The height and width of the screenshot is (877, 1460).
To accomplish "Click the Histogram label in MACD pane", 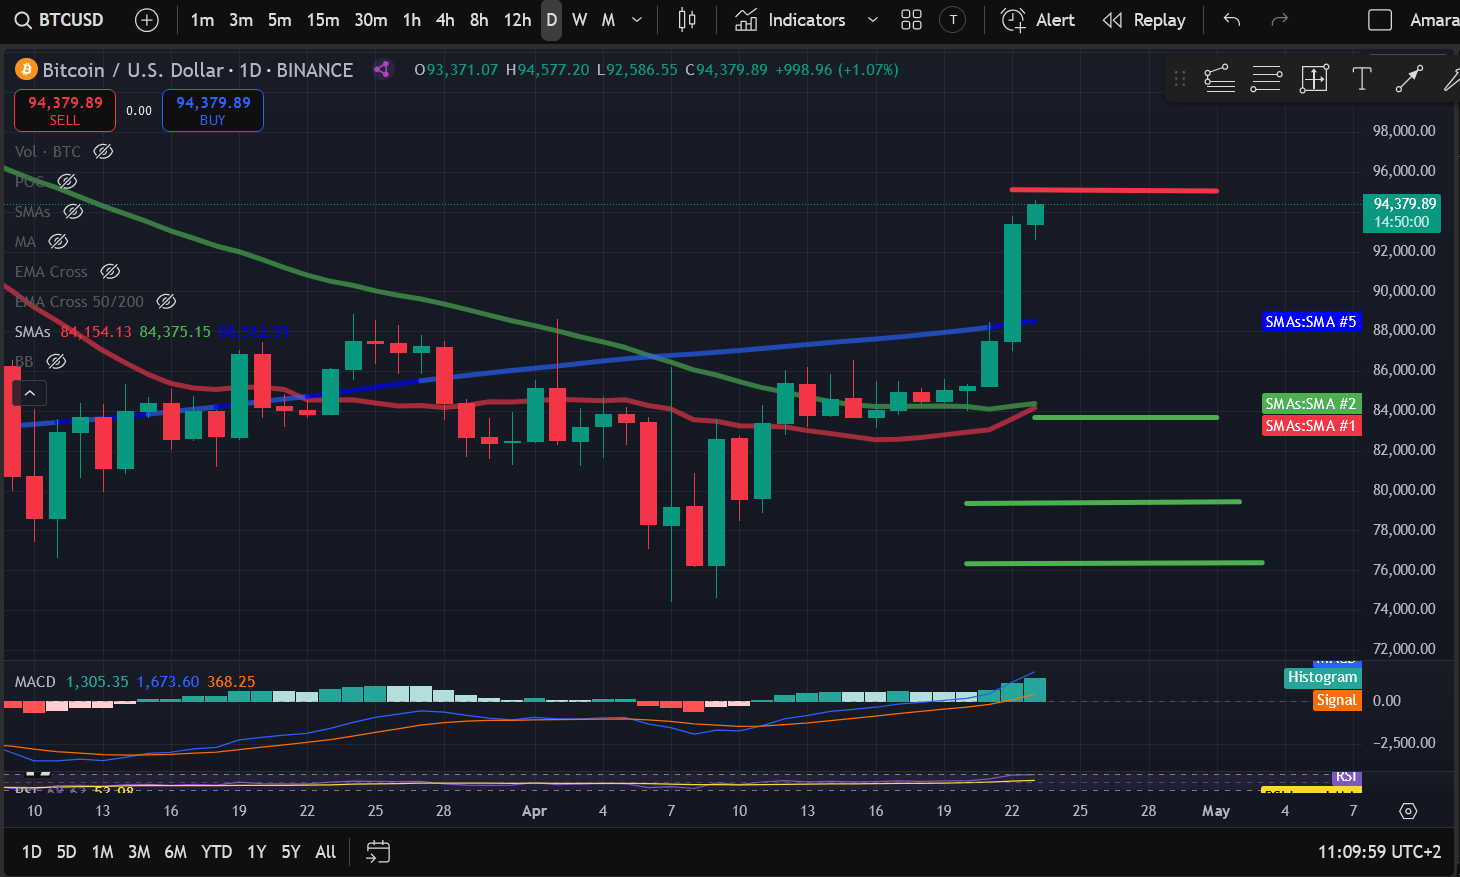I will 1322,677.
